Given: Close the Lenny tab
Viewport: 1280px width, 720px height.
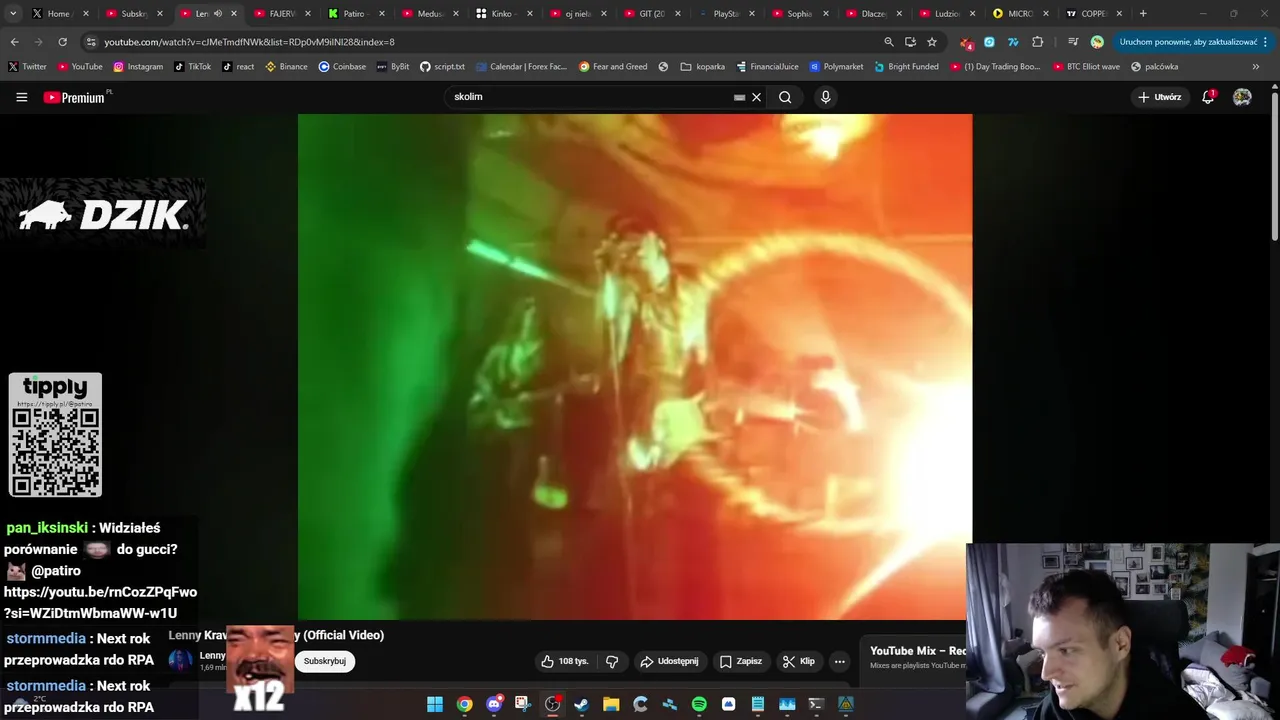Looking at the screenshot, I should (x=234, y=14).
